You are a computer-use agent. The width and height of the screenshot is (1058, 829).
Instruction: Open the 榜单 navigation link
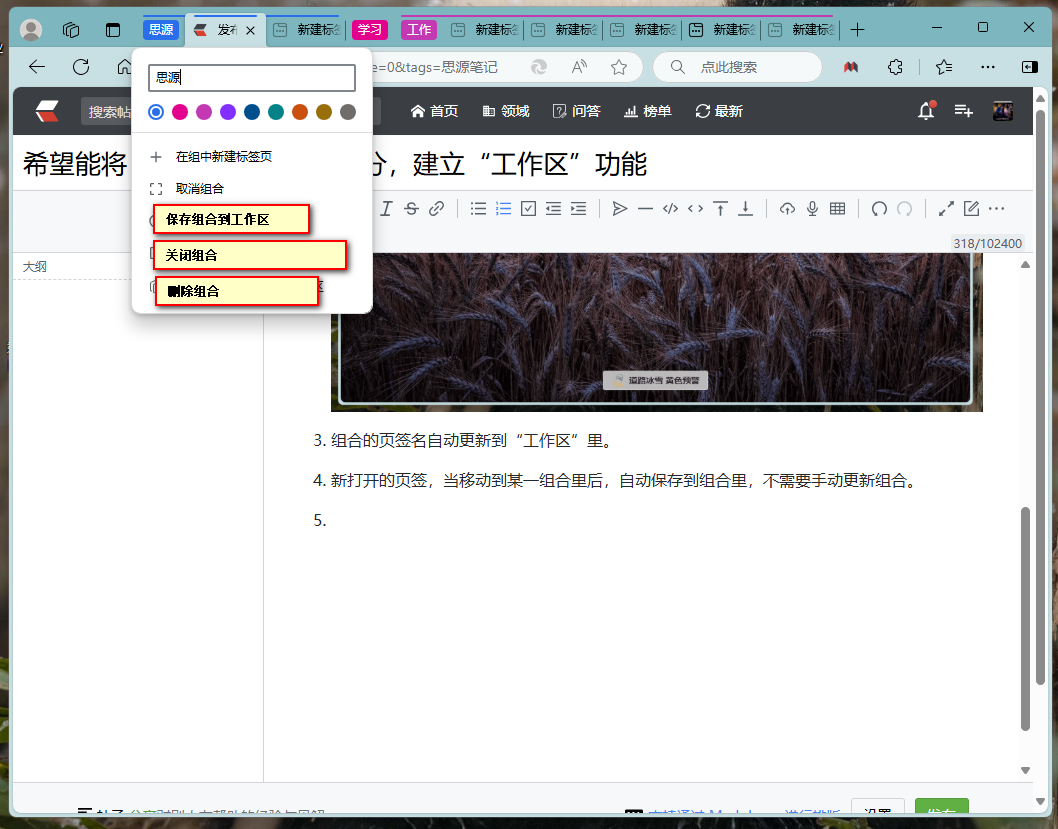[x=647, y=111]
